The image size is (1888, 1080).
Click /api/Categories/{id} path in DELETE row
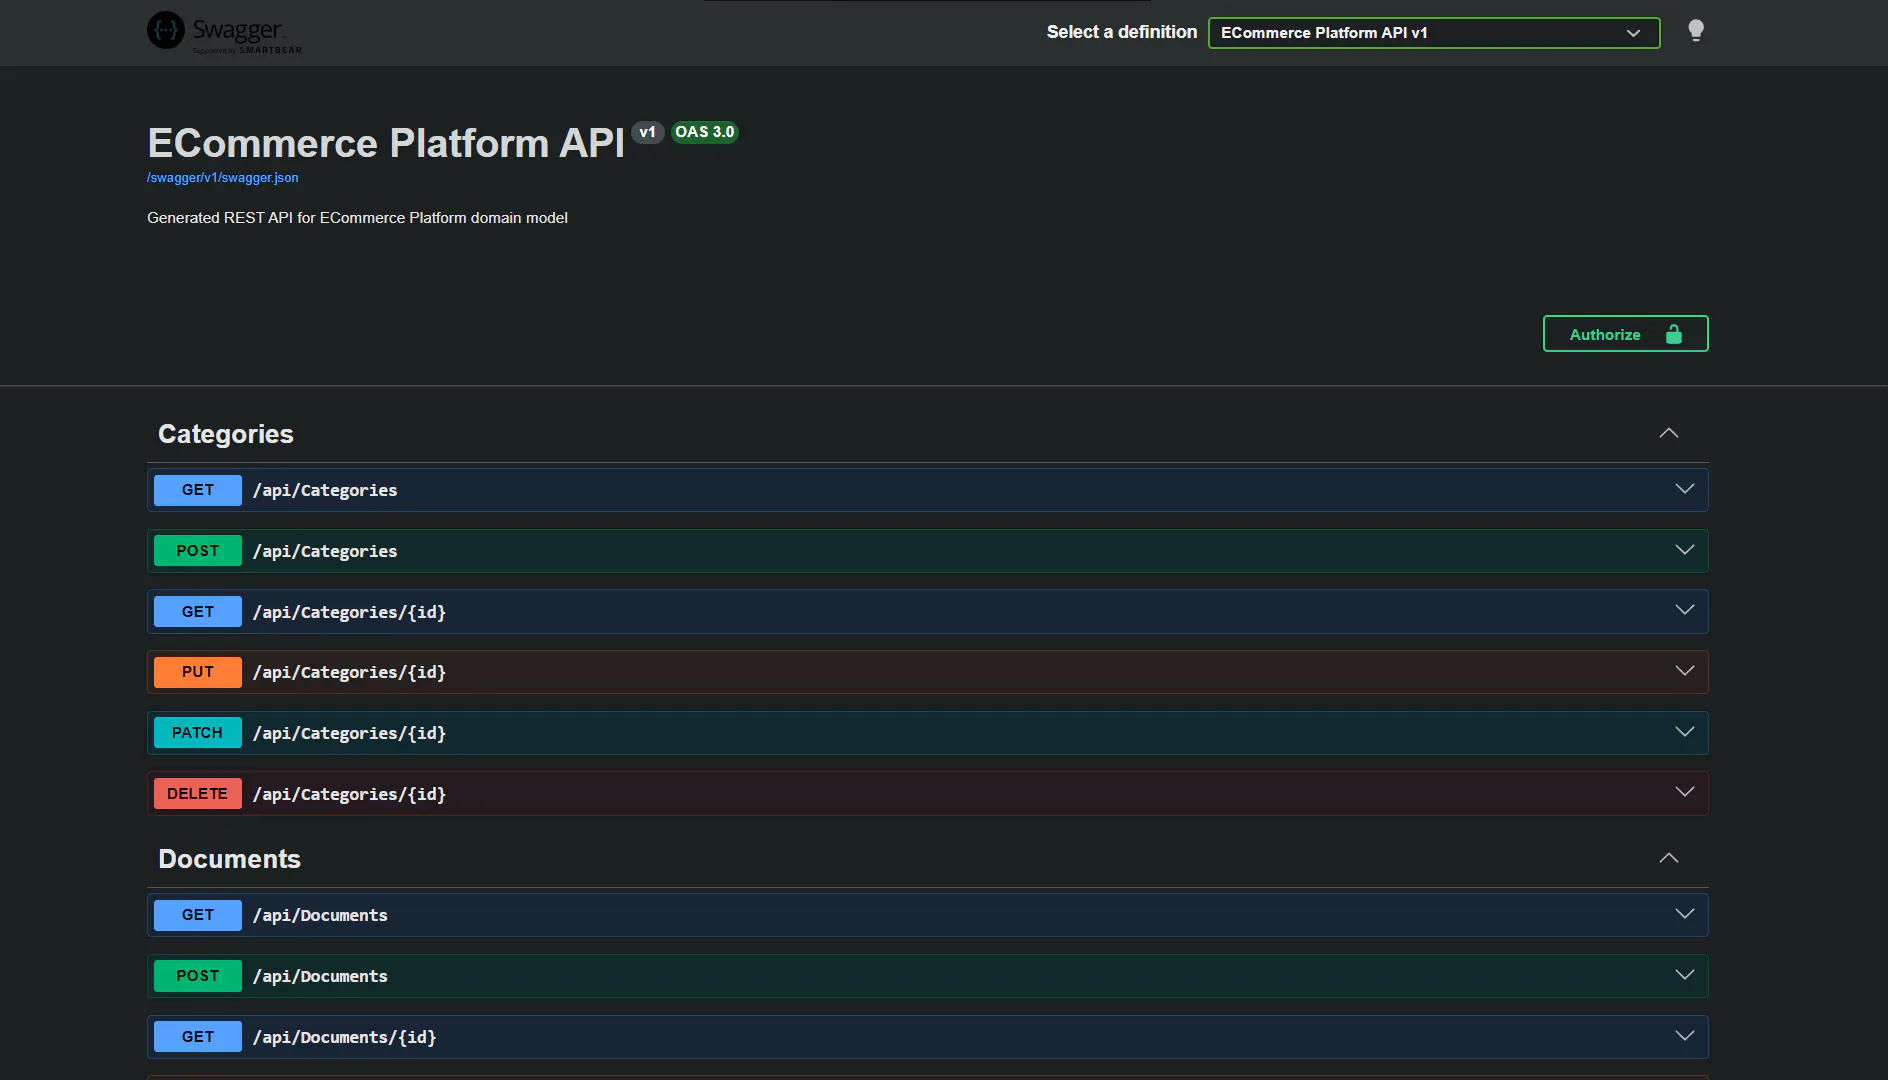(x=349, y=794)
